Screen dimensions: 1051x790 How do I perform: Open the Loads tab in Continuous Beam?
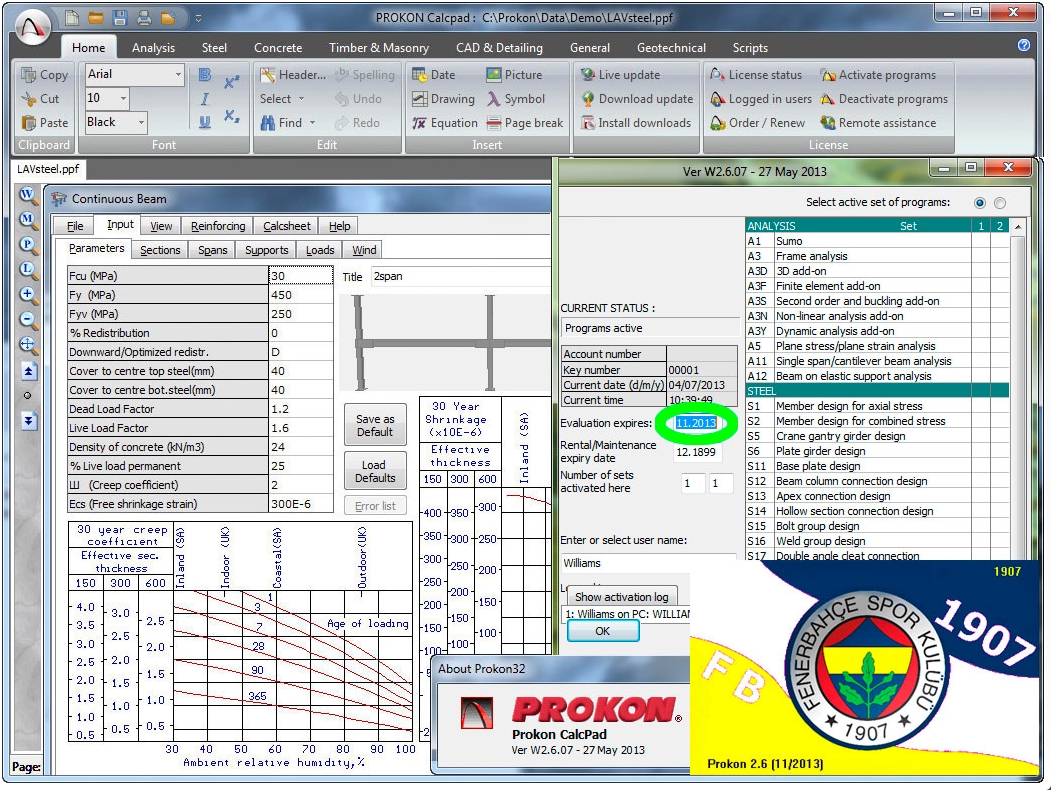320,250
